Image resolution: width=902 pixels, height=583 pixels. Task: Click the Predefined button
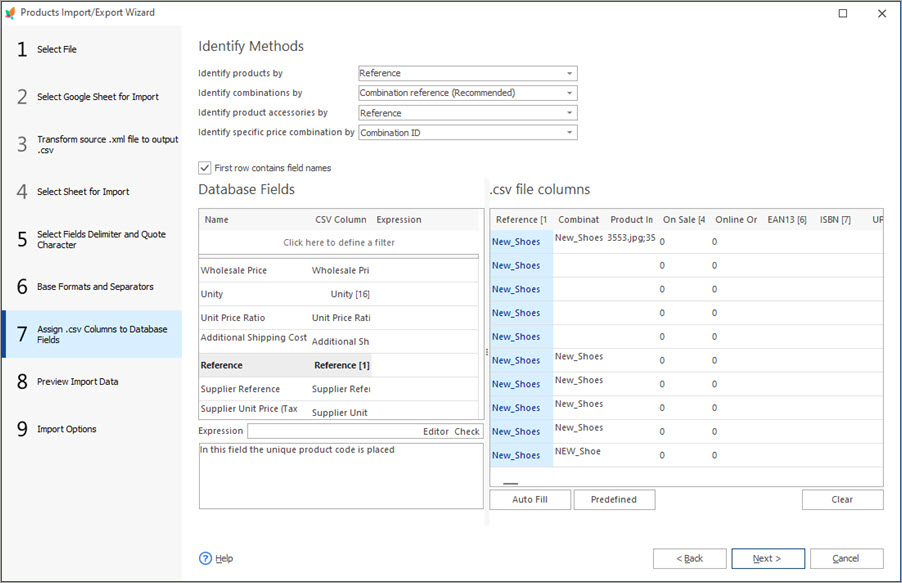[614, 500]
